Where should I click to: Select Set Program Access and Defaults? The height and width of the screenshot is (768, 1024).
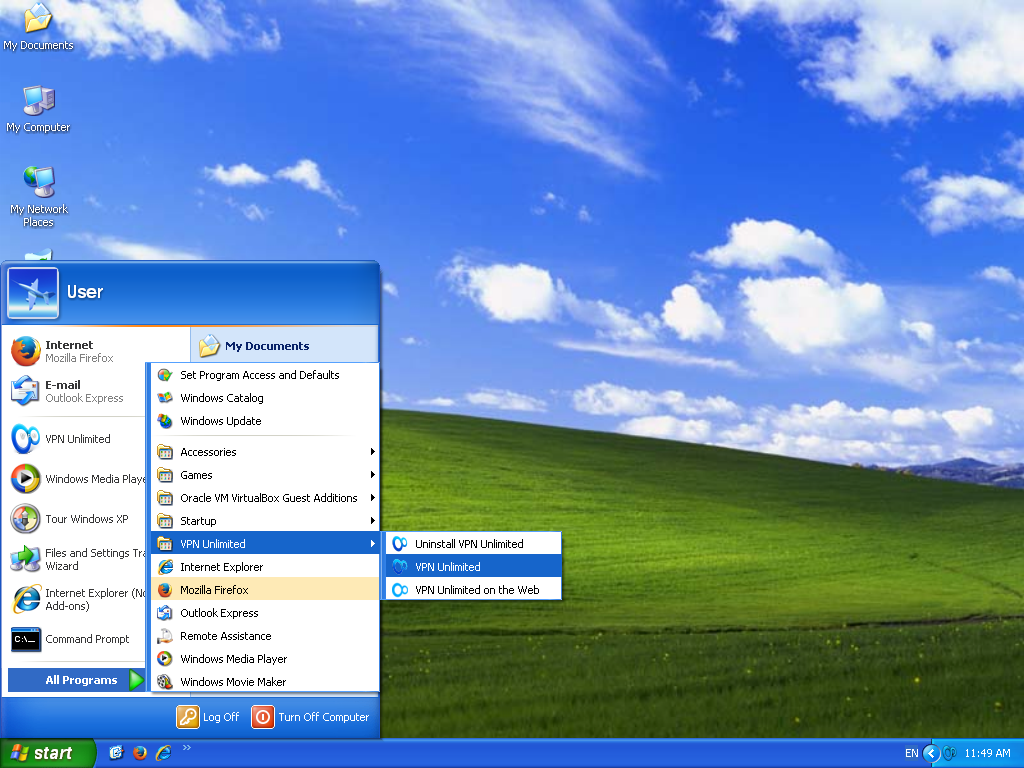265,375
